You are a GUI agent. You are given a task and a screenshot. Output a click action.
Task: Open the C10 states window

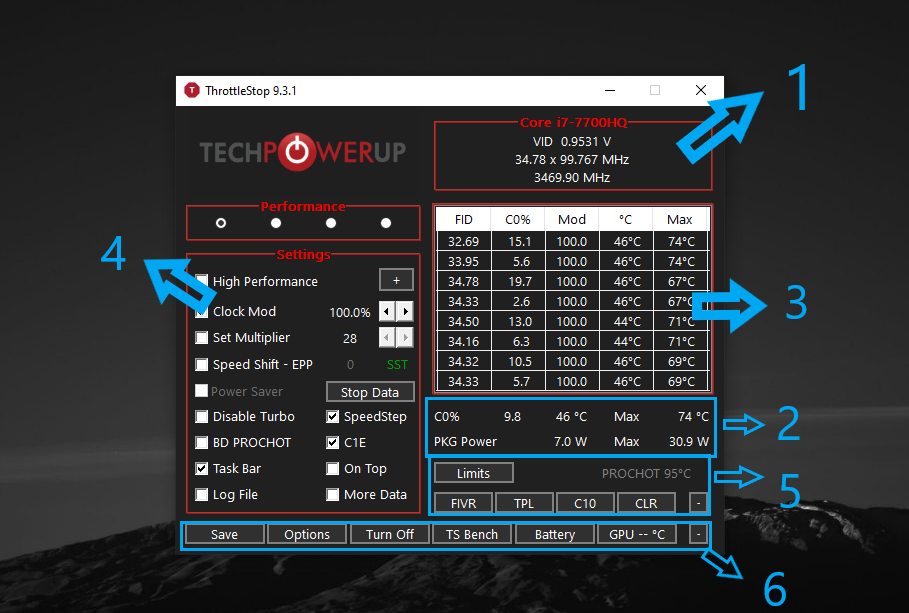click(585, 503)
